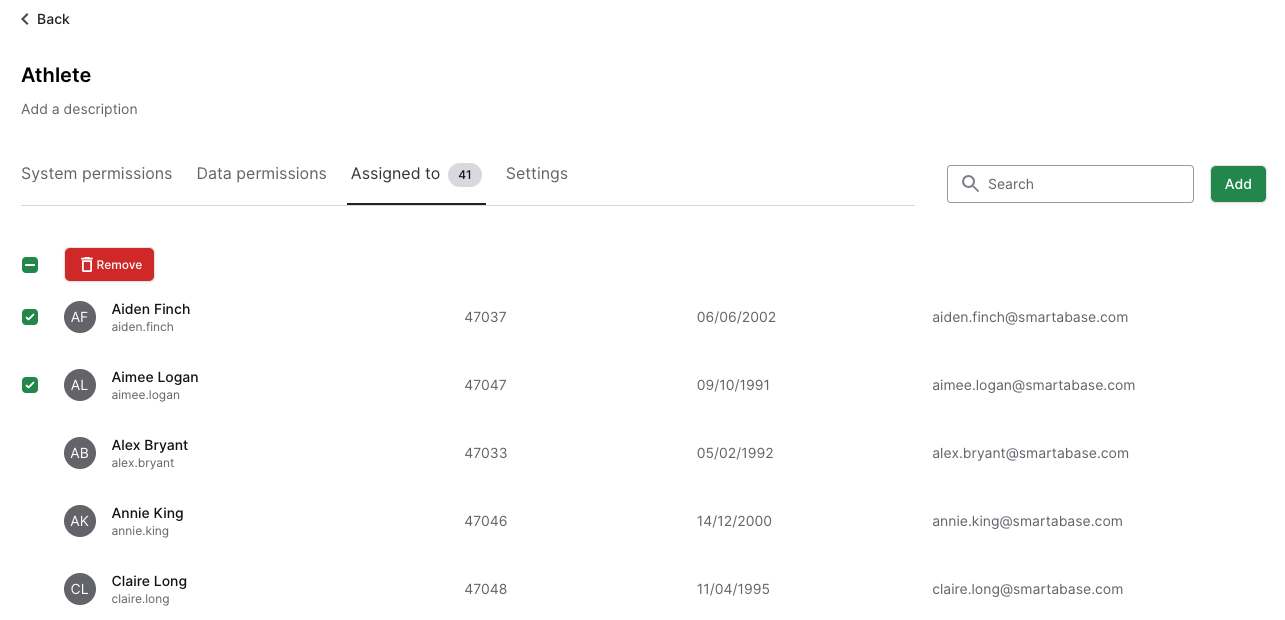The width and height of the screenshot is (1285, 620).
Task: Click Alex Bryant's AB avatar icon
Action: pyautogui.click(x=80, y=453)
